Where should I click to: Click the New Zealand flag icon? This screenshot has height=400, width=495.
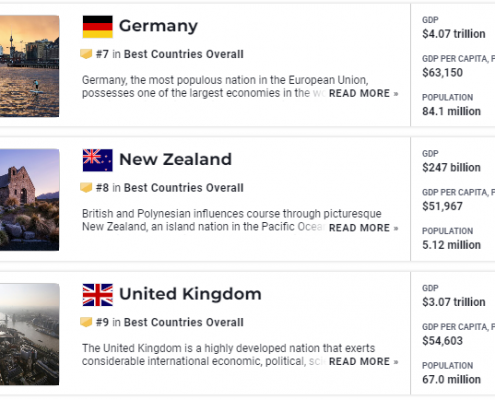pos(98,160)
